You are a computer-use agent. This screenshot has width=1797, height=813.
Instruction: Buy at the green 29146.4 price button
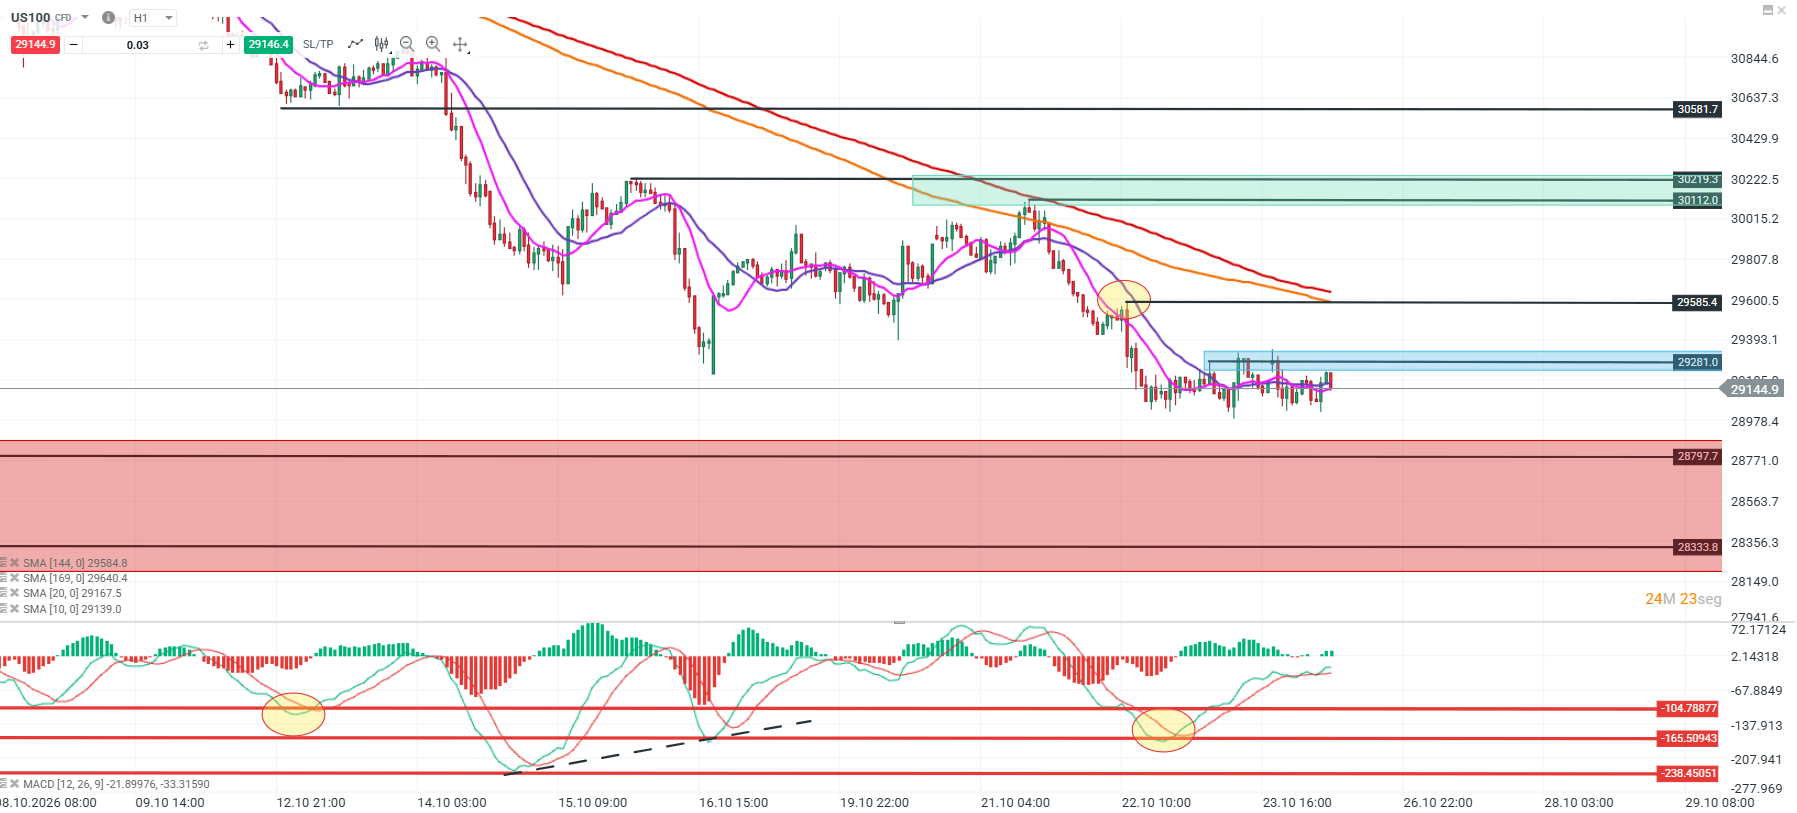pos(269,45)
